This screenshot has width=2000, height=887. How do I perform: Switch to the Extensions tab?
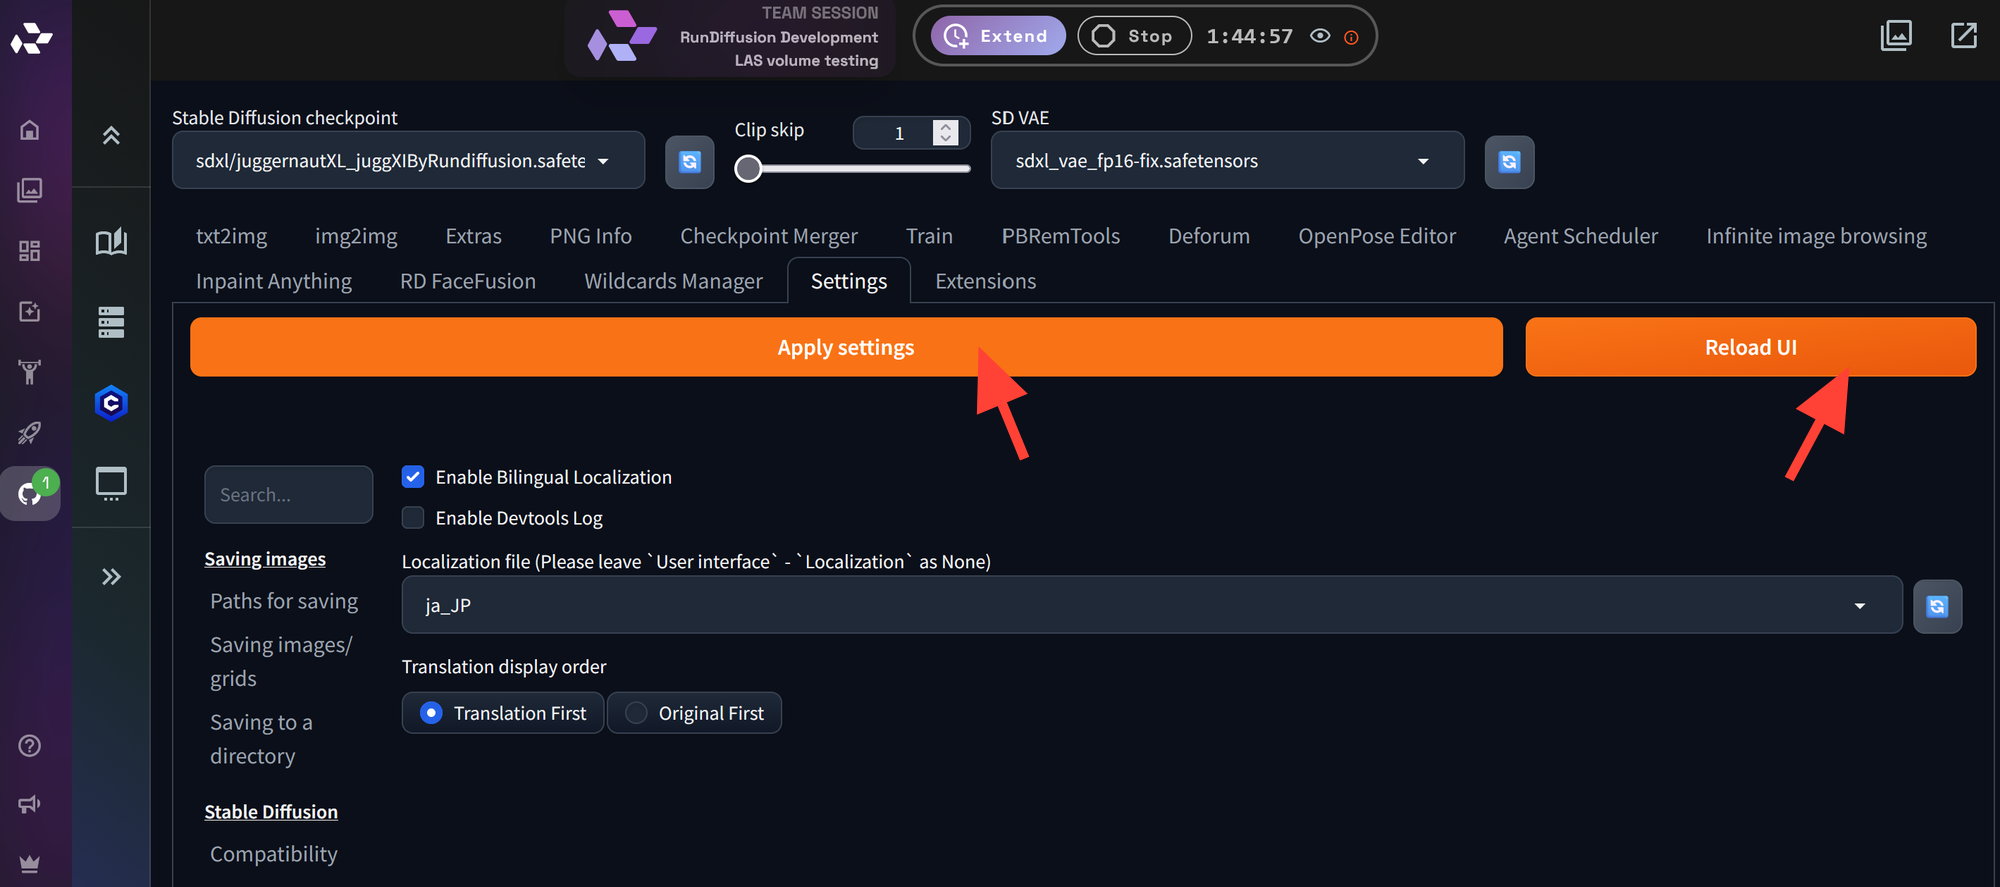tap(986, 281)
